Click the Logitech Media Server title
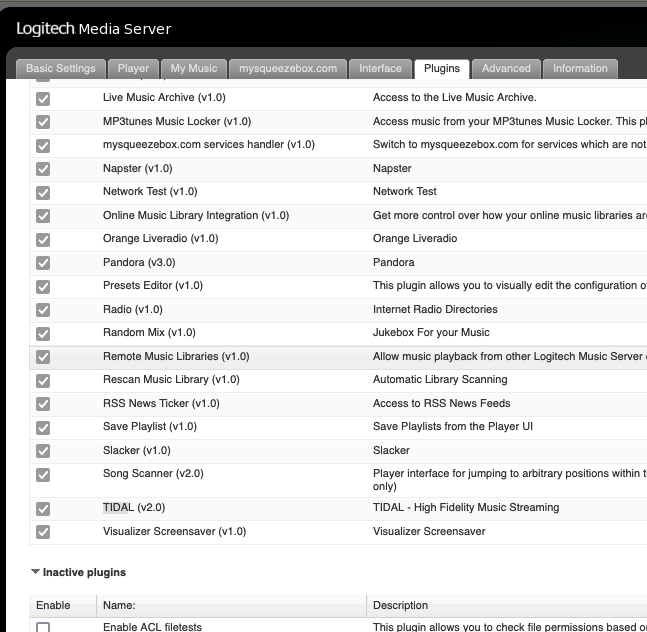This screenshot has height=632, width=647. click(94, 29)
